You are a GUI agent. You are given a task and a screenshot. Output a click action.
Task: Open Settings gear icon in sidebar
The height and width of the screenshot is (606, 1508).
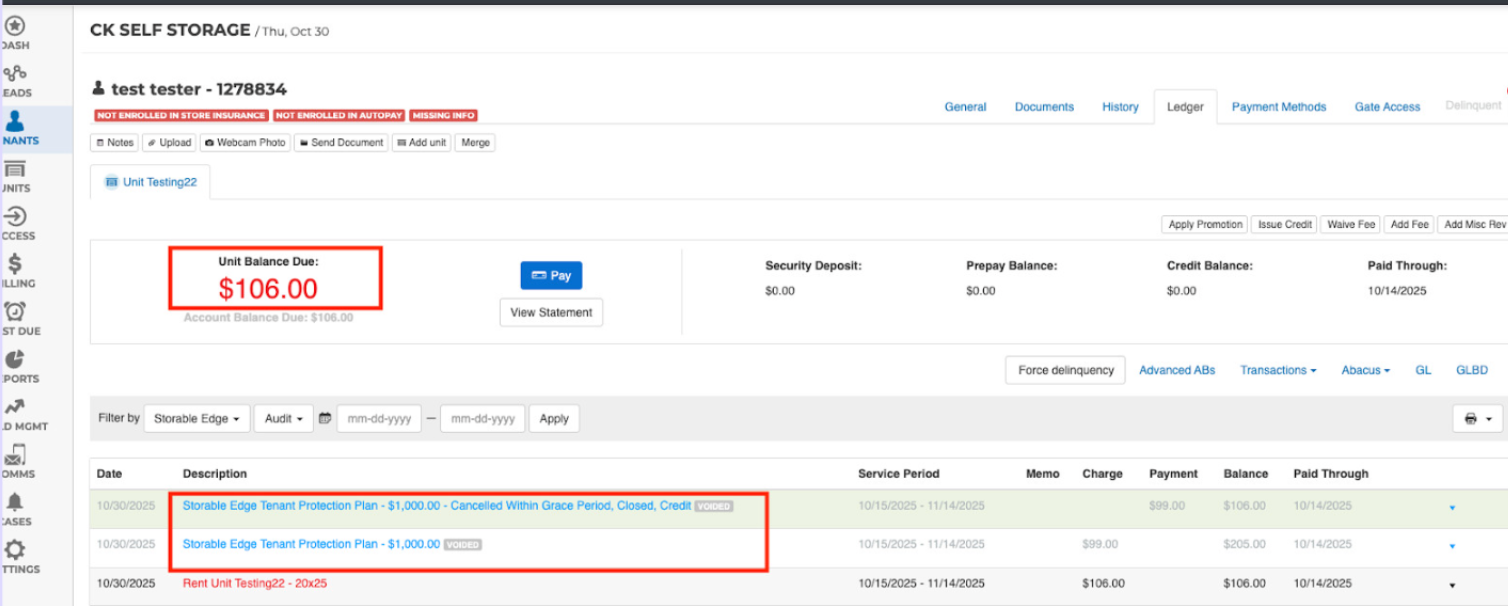15,550
